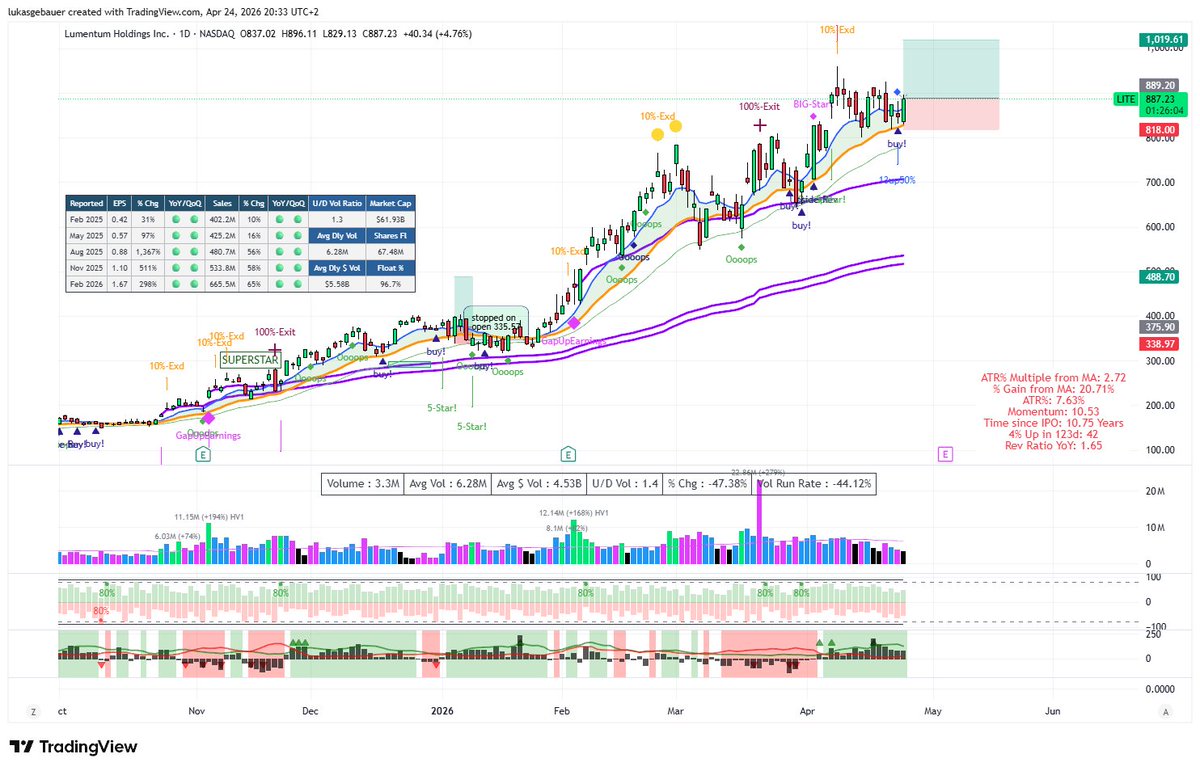Viewport: 1200px width, 771px height.
Task: Click the gray 889.20 price label
Action: pyautogui.click(x=1158, y=86)
